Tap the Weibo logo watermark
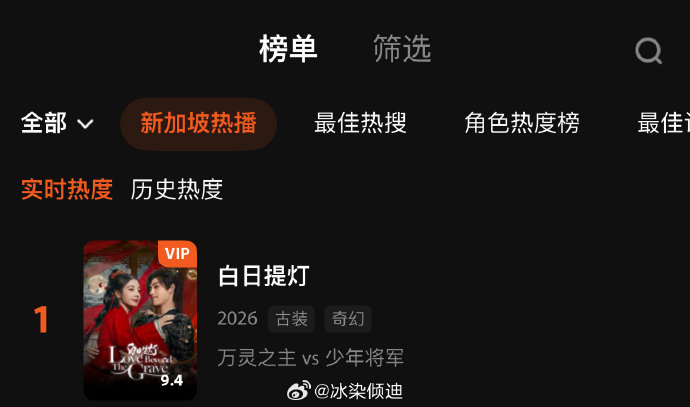Image resolution: width=690 pixels, height=407 pixels. pos(299,391)
